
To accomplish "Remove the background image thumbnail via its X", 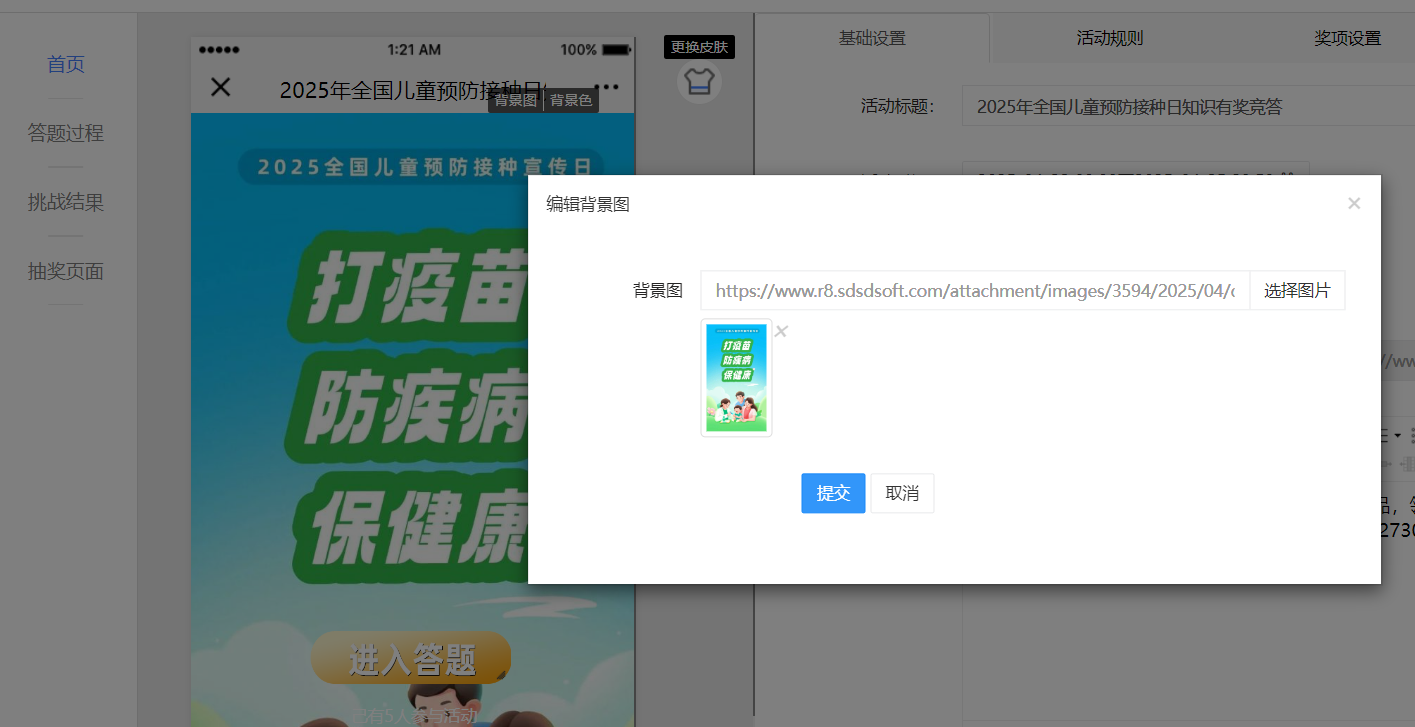I will coord(780,331).
